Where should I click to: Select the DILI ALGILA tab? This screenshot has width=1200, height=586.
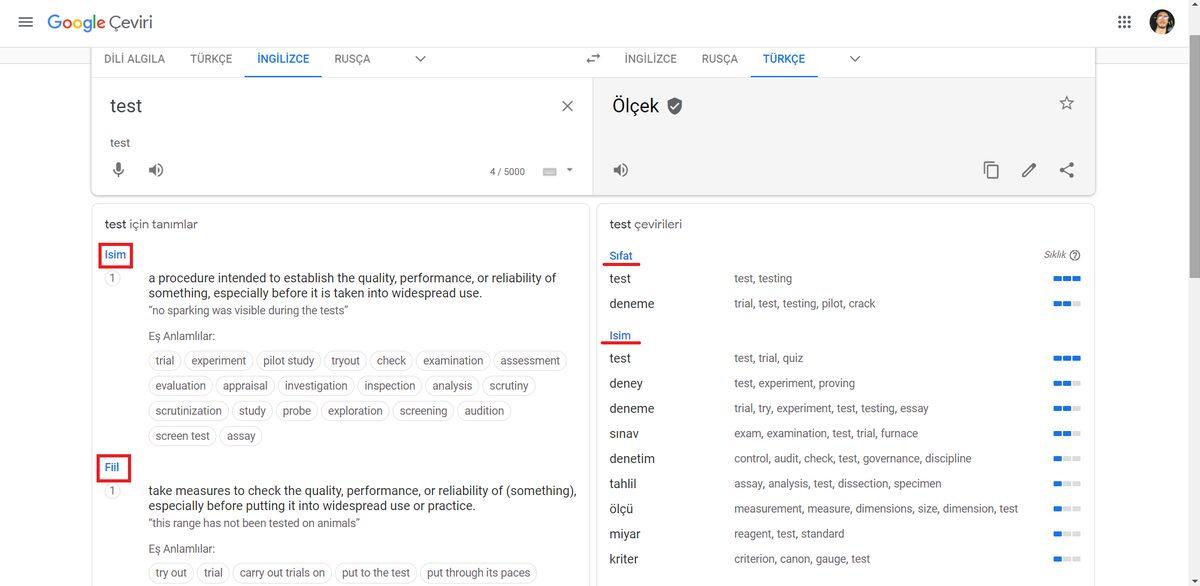tap(133, 58)
